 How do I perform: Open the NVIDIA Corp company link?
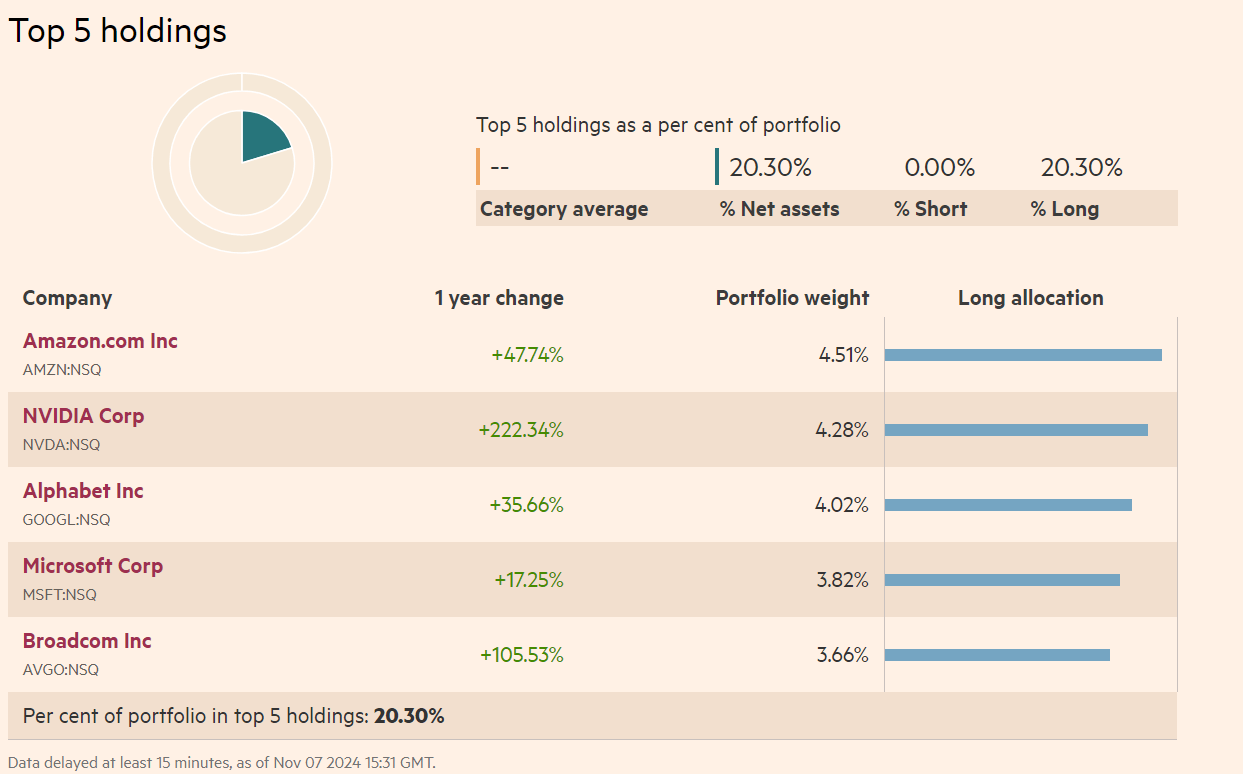click(x=83, y=416)
